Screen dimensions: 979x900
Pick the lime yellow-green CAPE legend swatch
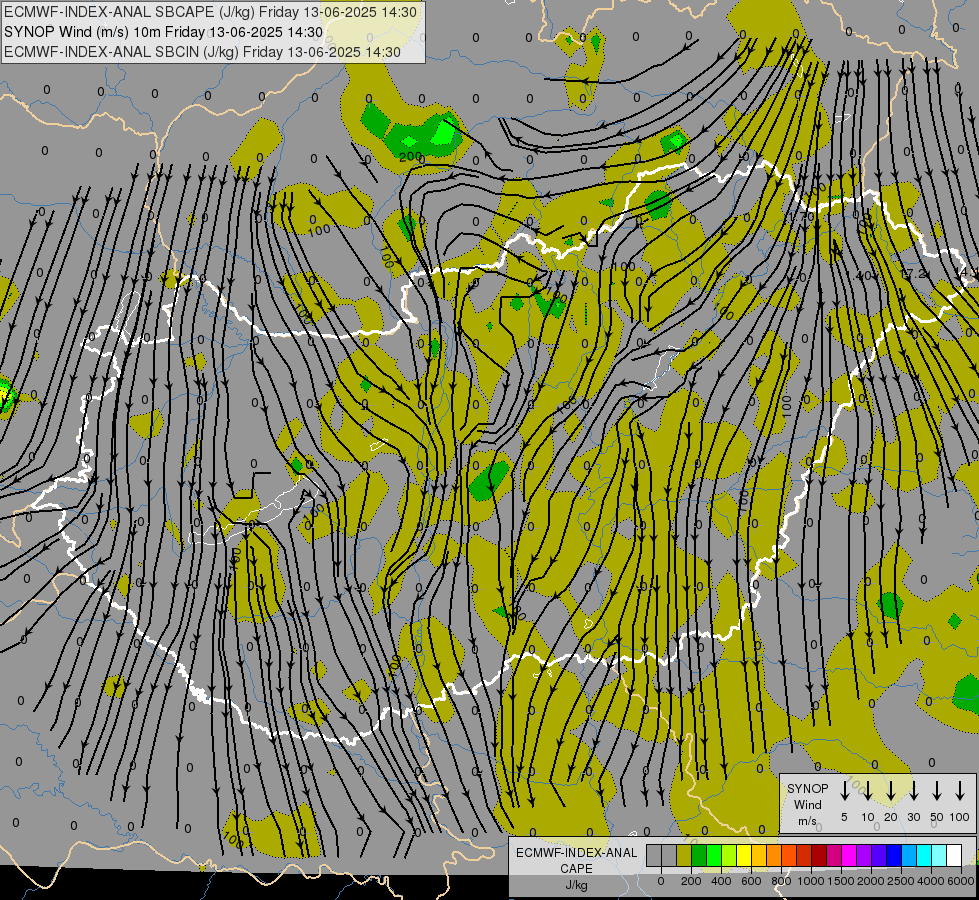tap(729, 855)
